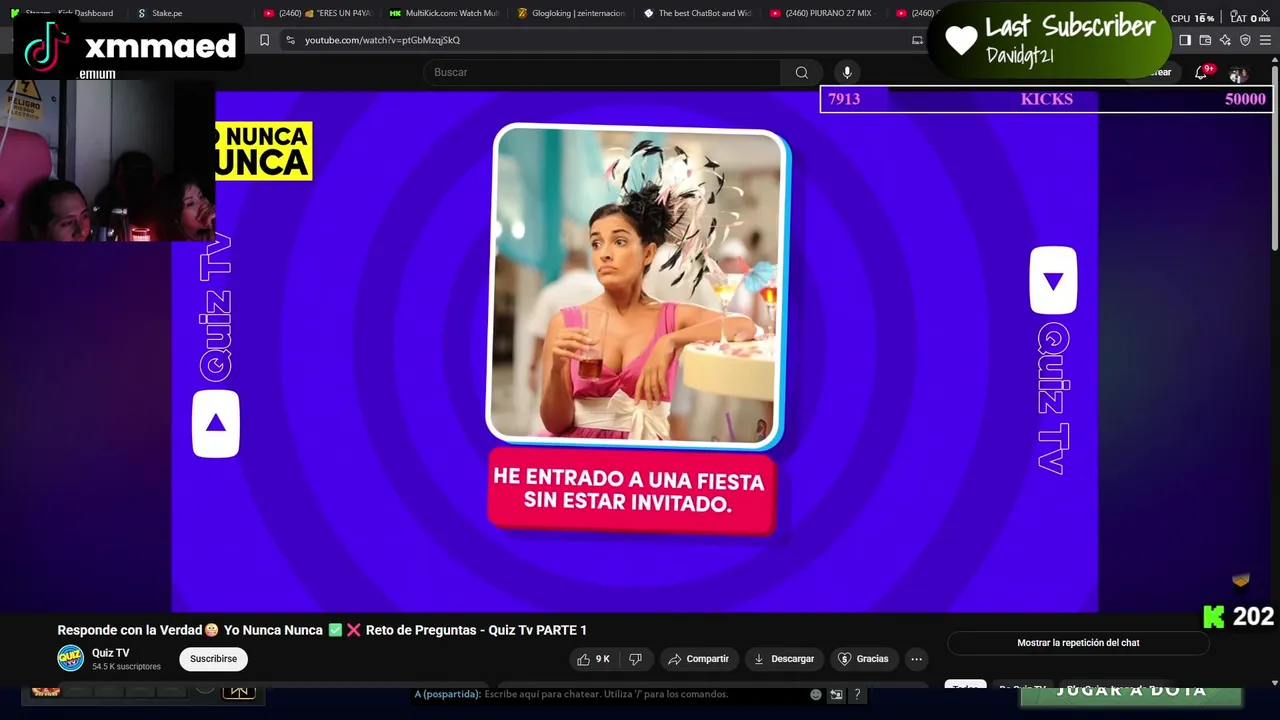Dislike the video with thumbs-down button
The image size is (1280, 720).
pos(635,659)
